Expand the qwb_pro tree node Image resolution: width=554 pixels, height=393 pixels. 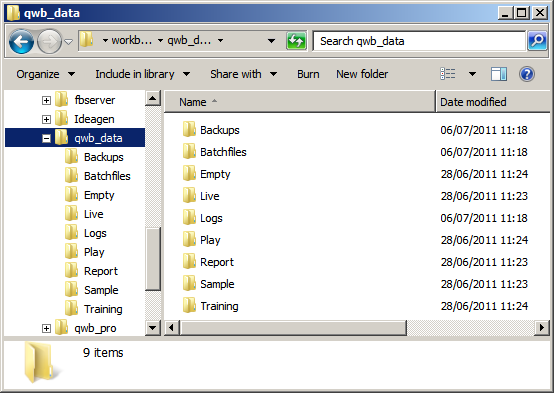[x=46, y=329]
